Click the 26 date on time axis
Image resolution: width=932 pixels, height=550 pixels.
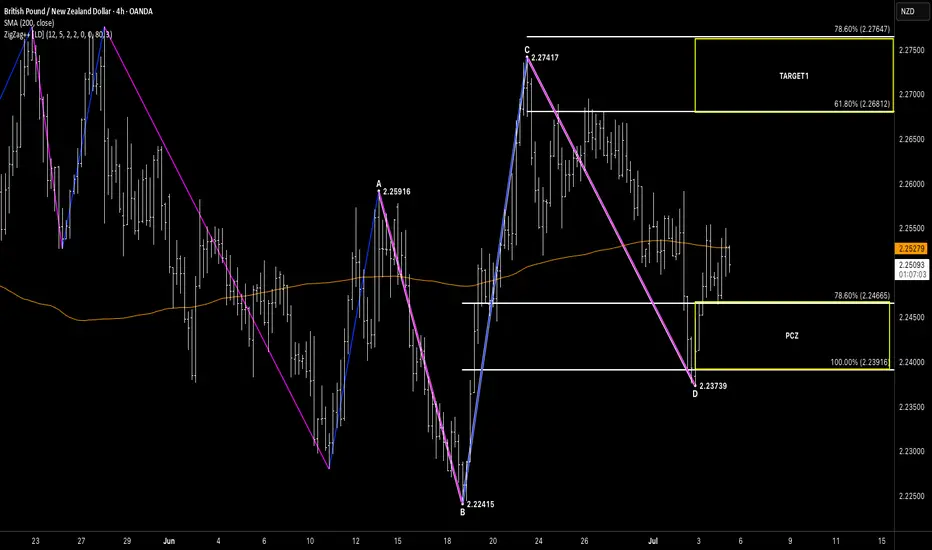click(584, 541)
